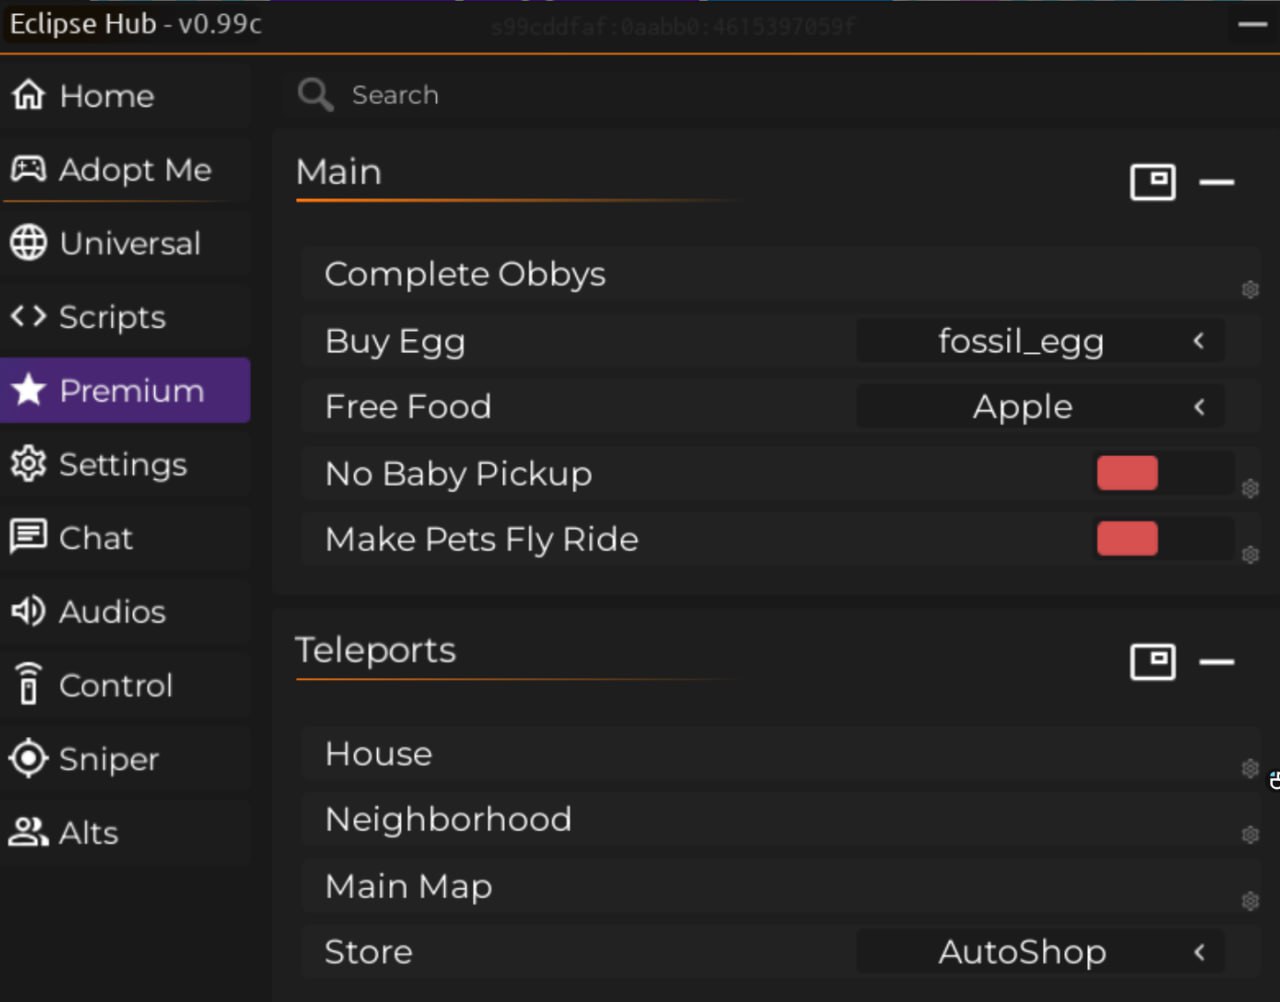Click the Main section heading
This screenshot has width=1280, height=1002.
click(x=338, y=172)
